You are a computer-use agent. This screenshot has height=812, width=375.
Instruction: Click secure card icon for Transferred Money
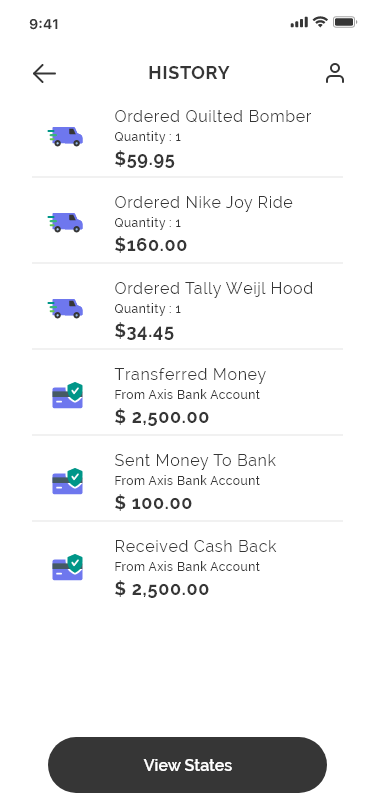tap(67, 395)
